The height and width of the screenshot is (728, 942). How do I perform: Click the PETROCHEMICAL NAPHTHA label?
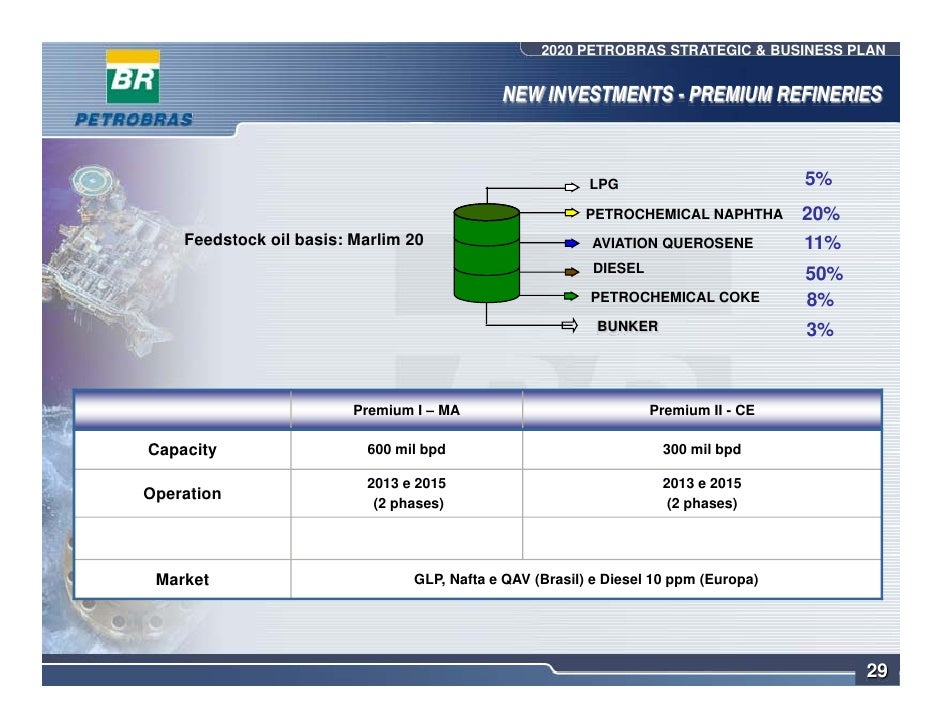pos(684,214)
